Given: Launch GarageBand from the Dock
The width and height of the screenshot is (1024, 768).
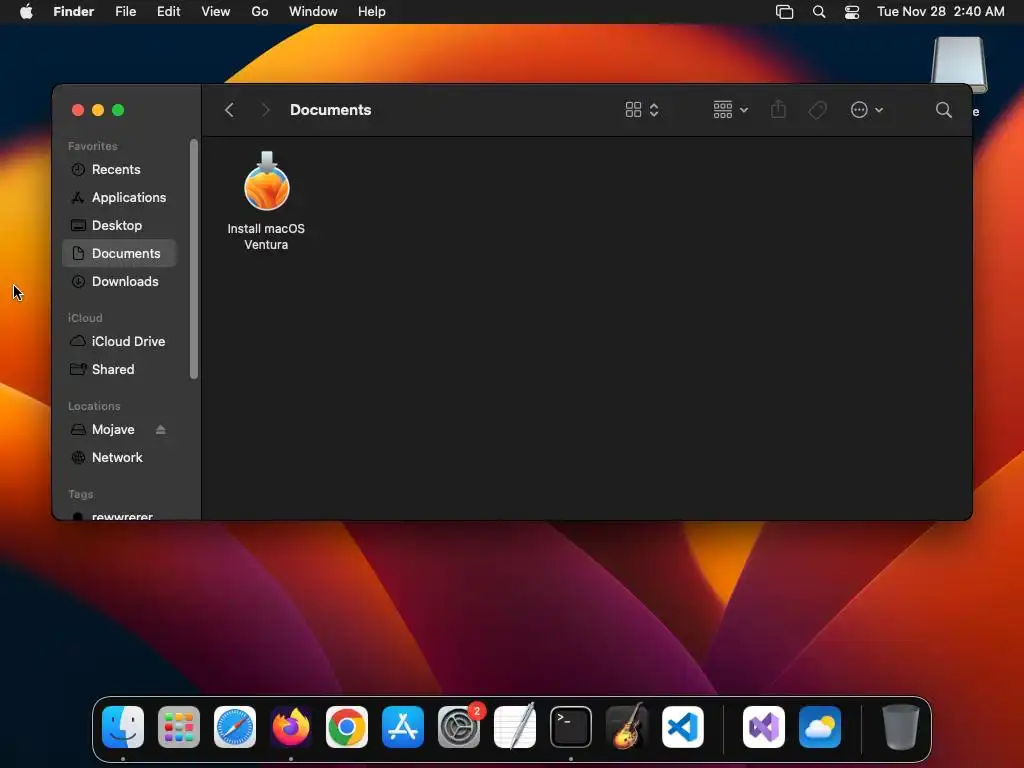Looking at the screenshot, I should click(627, 726).
